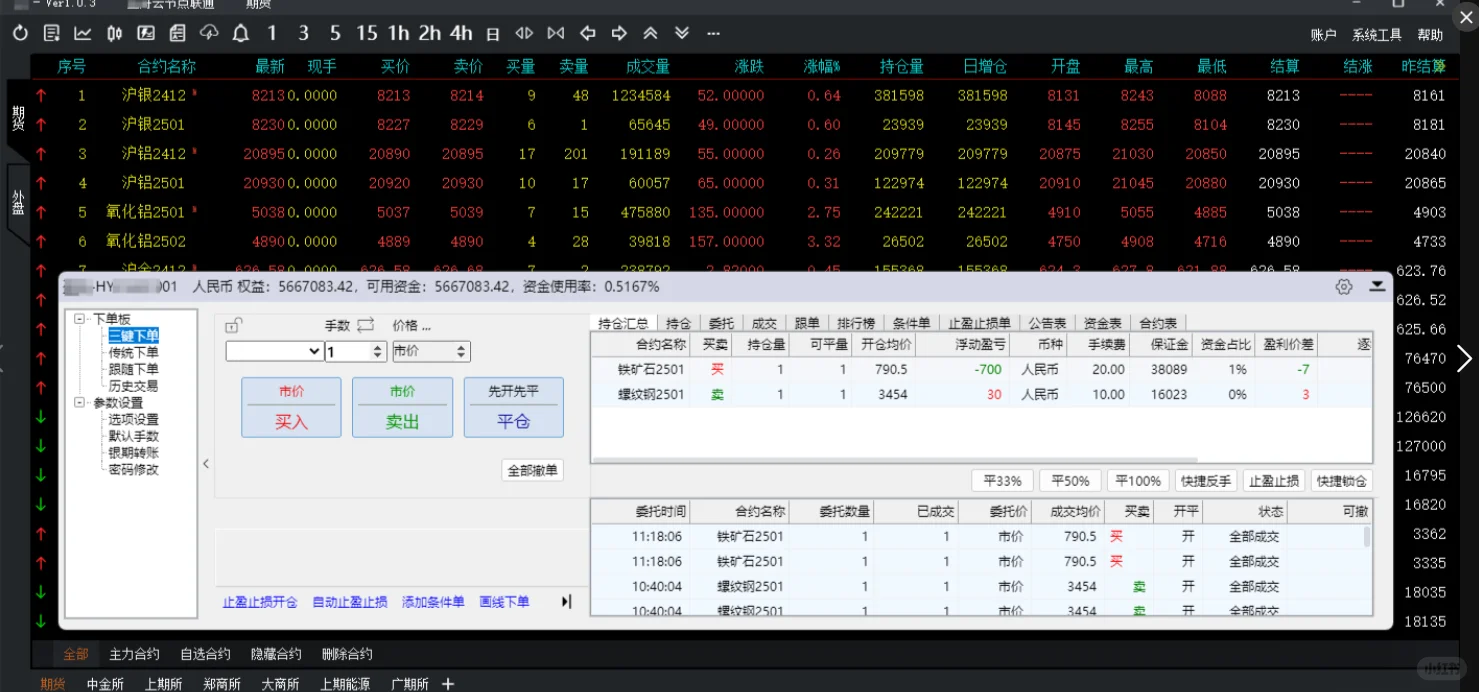Click the 快捷反手 button
Image resolution: width=1479 pixels, height=692 pixels.
[1206, 481]
